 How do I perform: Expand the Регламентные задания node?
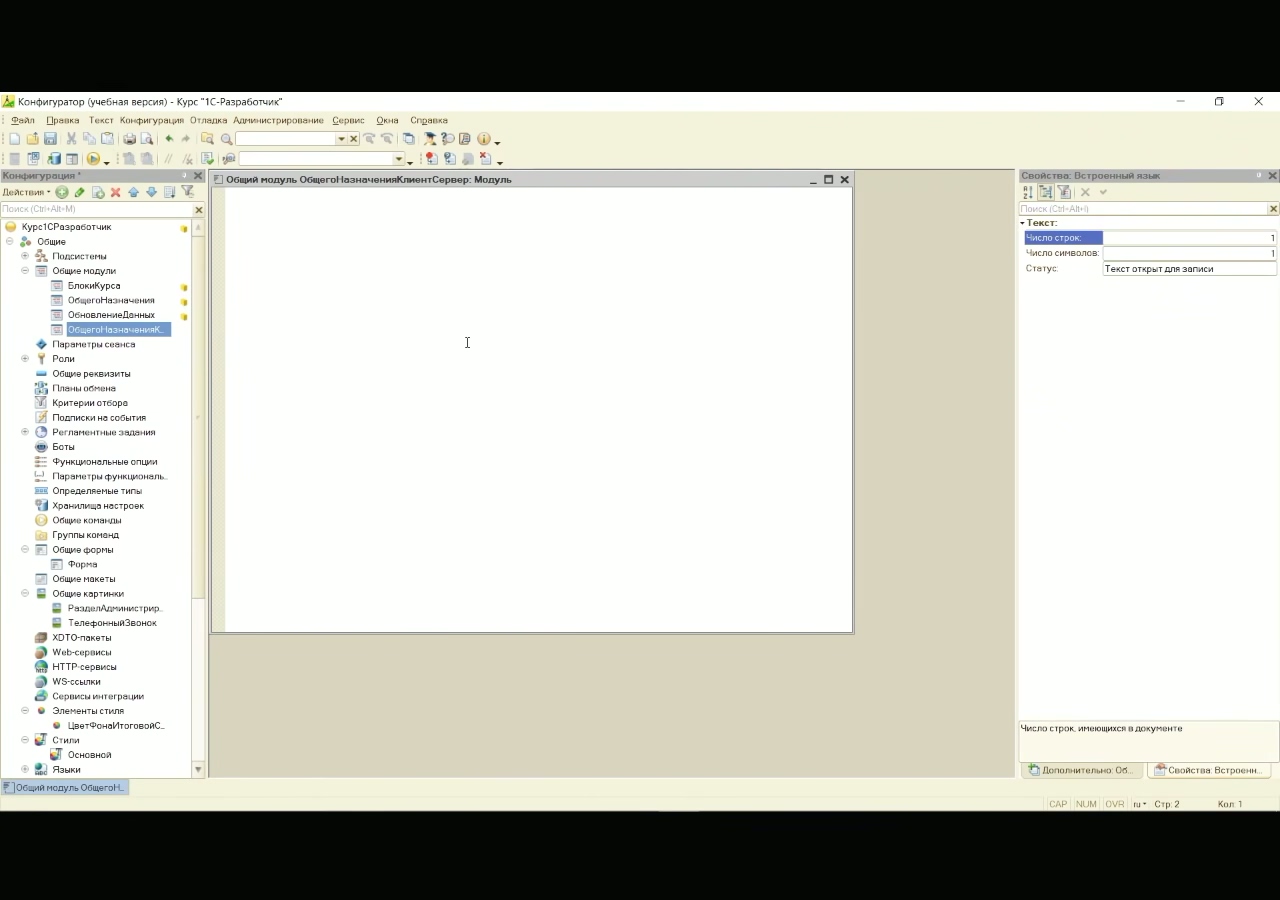[25, 432]
